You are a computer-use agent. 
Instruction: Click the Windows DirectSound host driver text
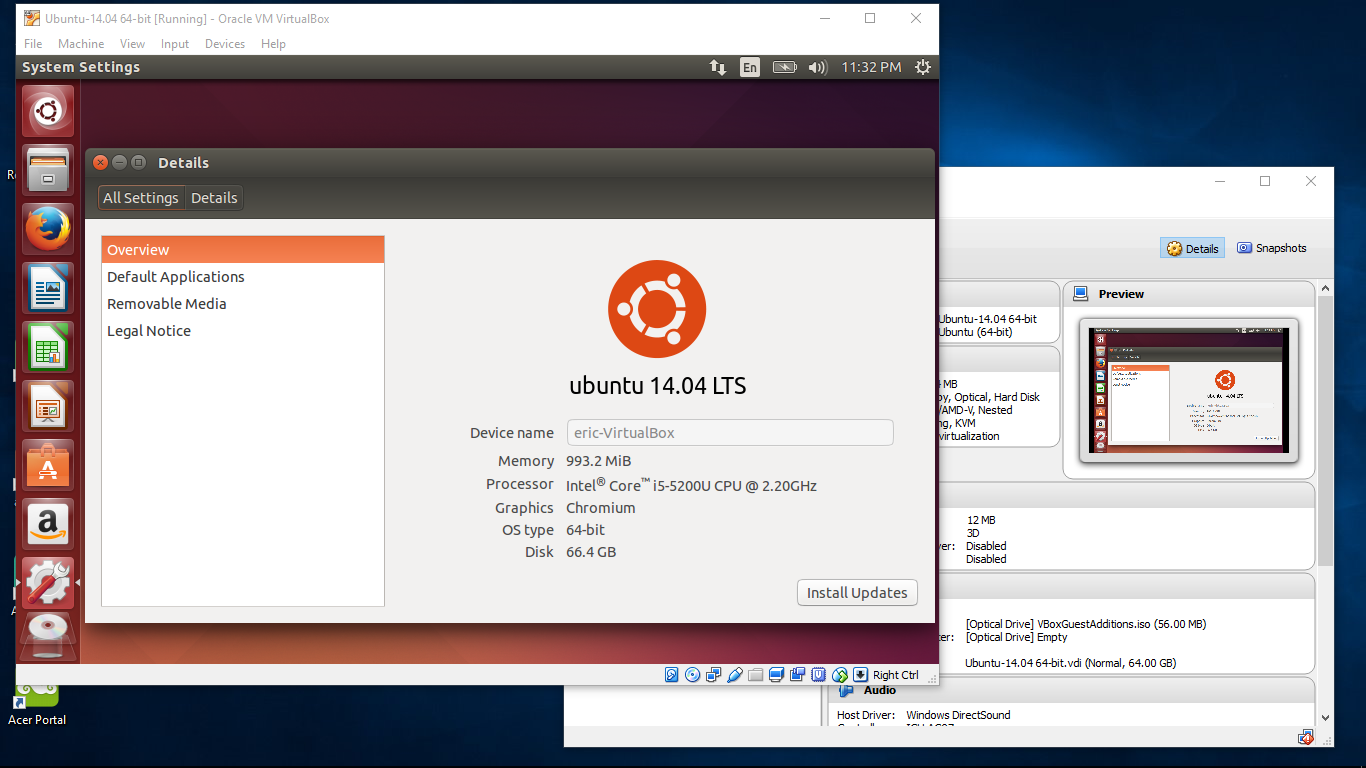(958, 715)
